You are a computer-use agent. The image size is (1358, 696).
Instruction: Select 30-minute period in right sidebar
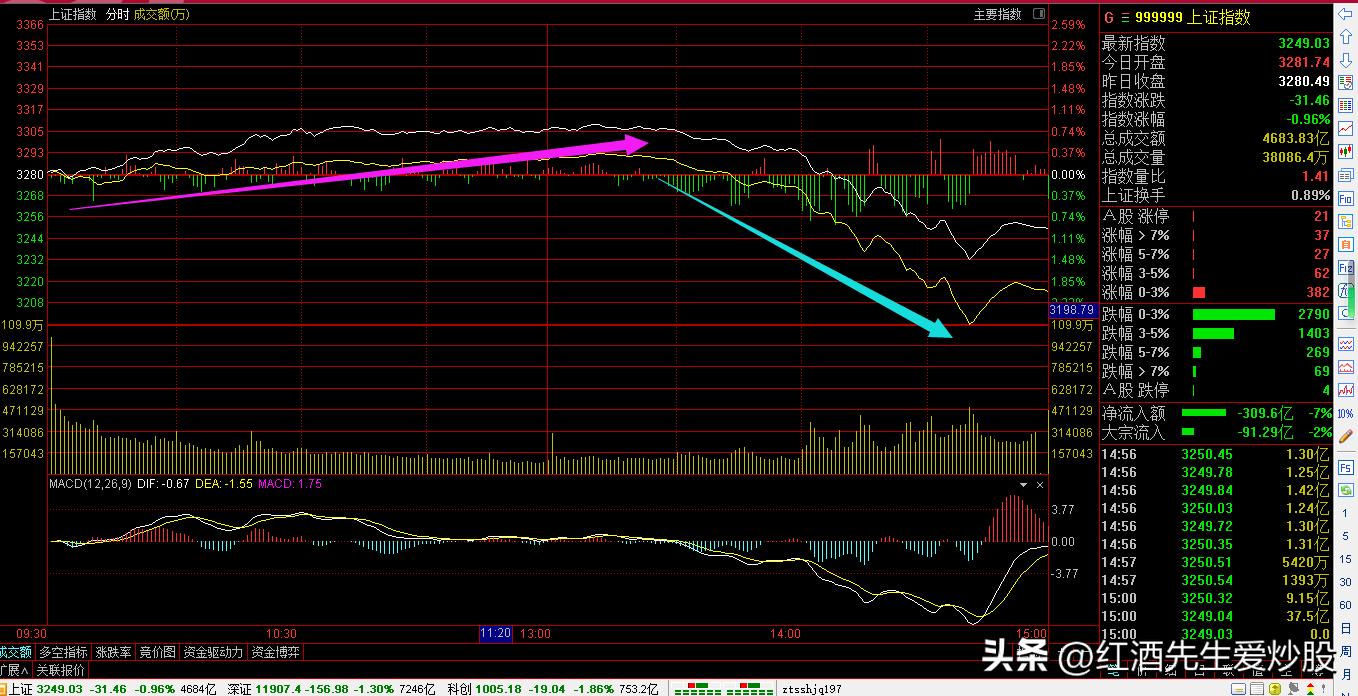click(1344, 582)
